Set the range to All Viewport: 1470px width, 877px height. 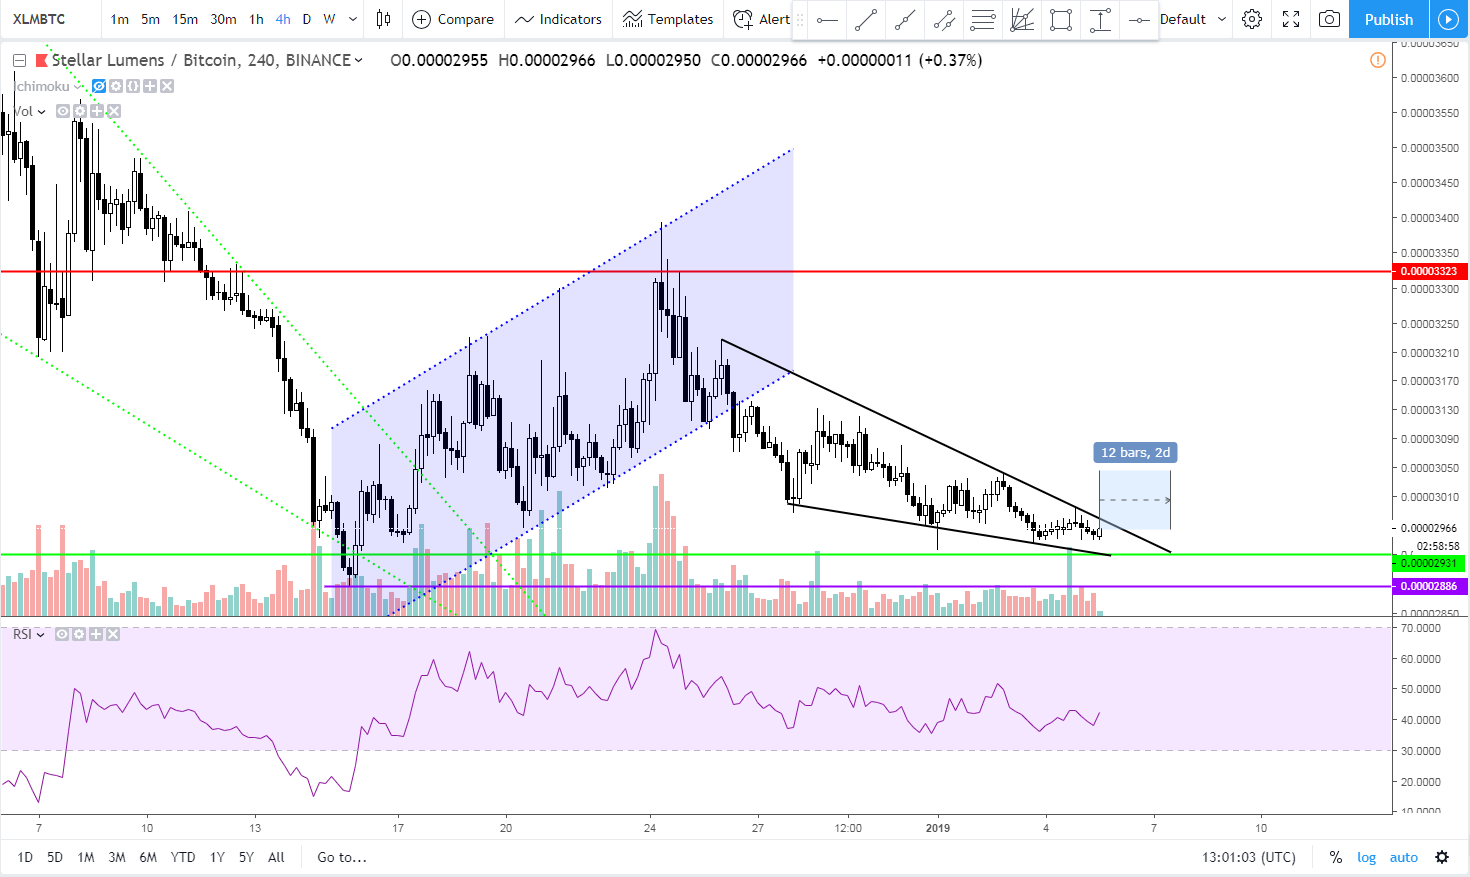tap(276, 857)
